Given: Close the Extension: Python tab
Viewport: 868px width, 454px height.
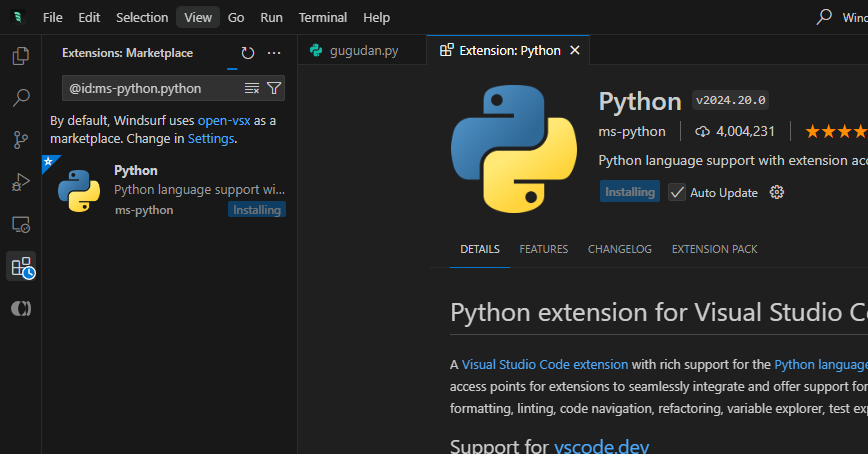Looking at the screenshot, I should click(x=575, y=50).
